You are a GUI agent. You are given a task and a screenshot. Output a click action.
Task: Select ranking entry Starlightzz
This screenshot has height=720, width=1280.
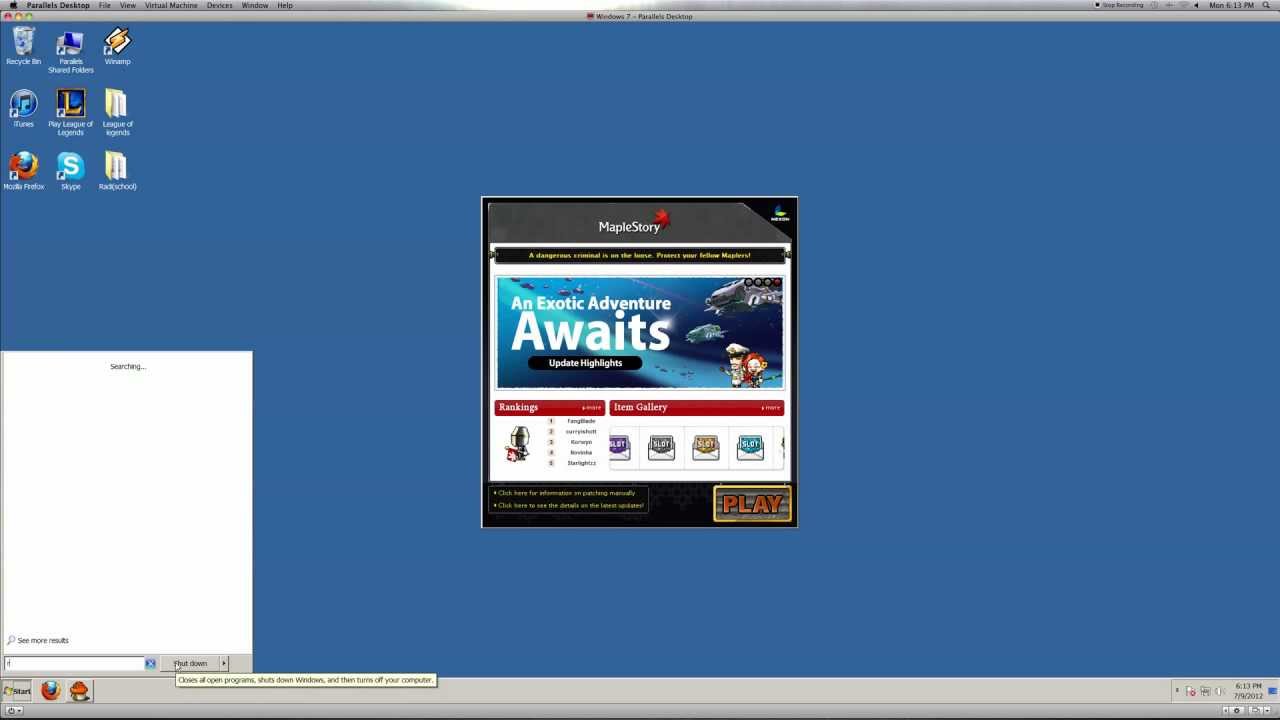tap(581, 463)
